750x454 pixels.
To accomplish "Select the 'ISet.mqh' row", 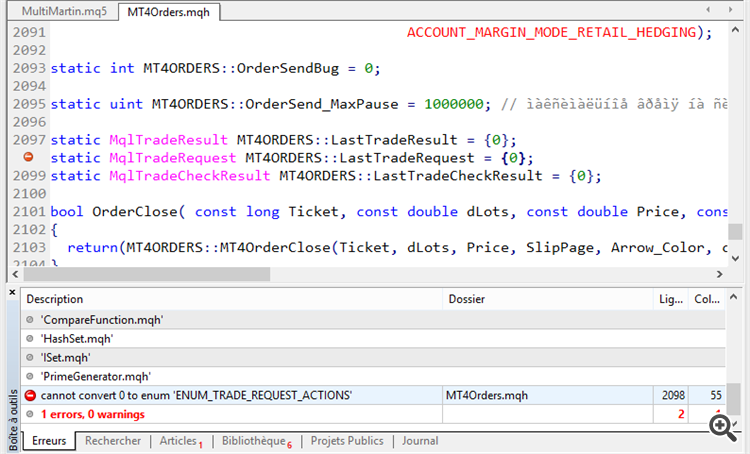I will pyautogui.click(x=373, y=357).
